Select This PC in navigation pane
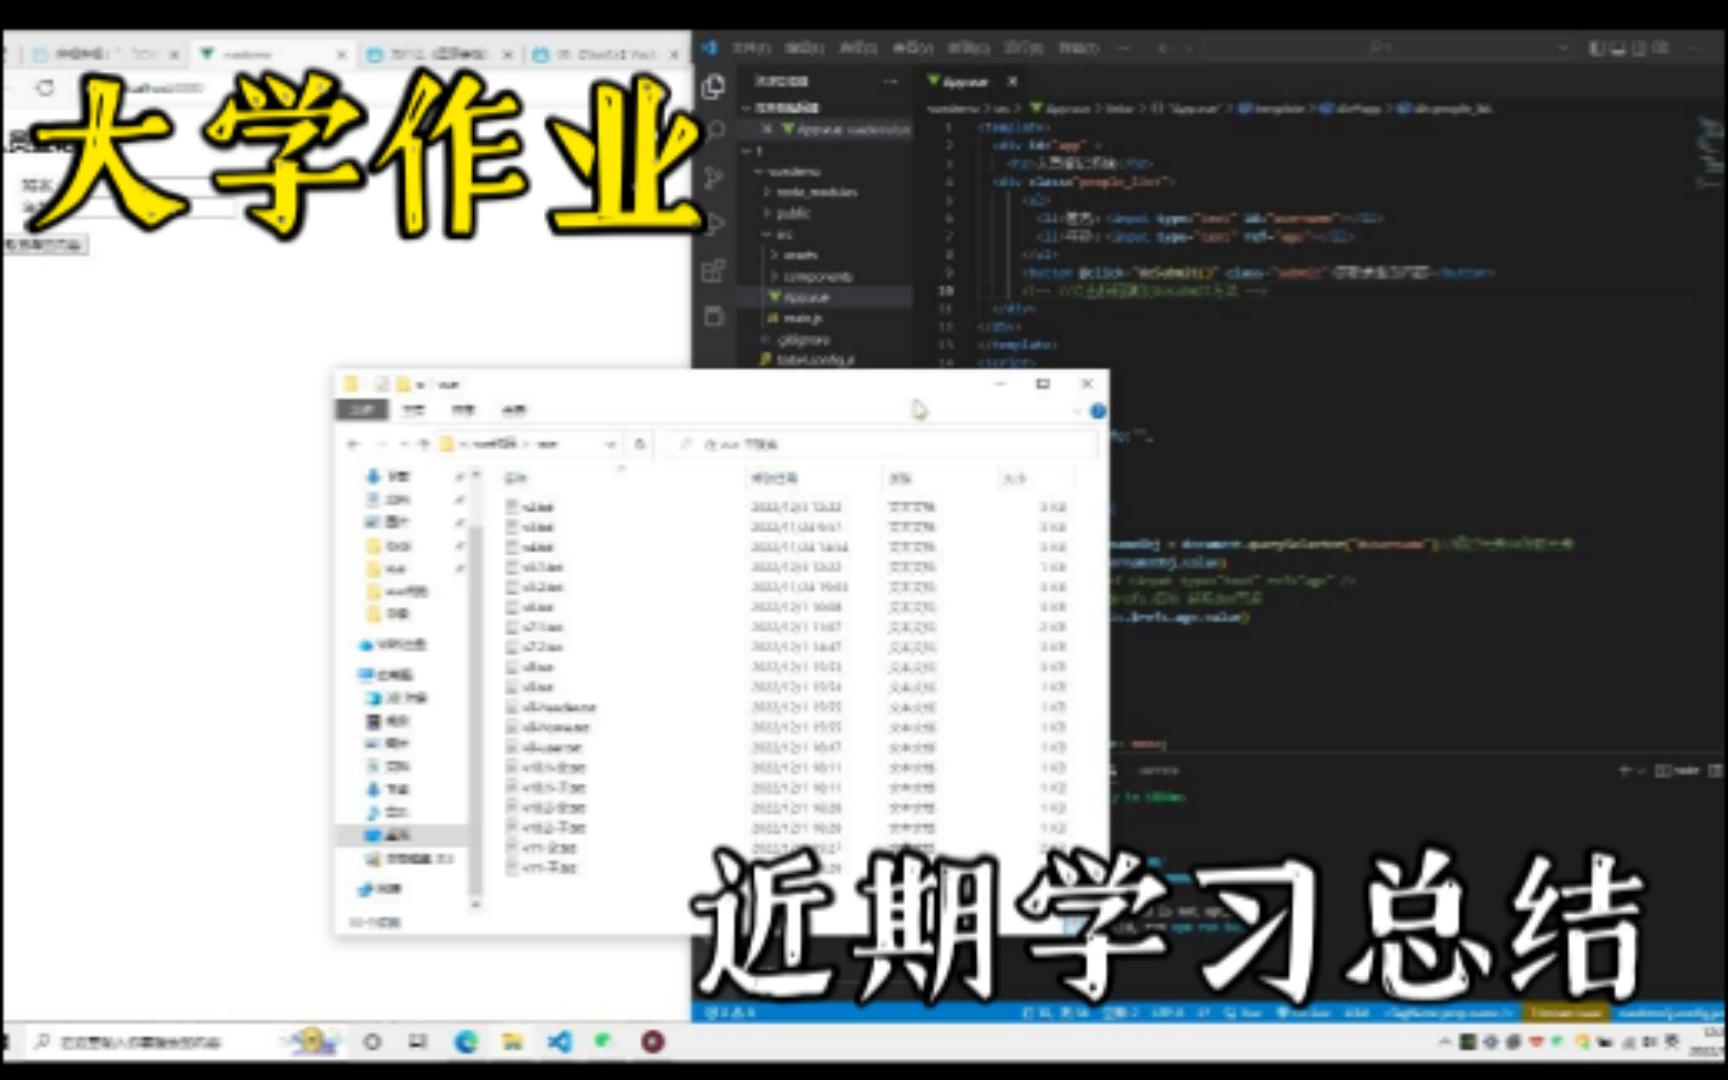The height and width of the screenshot is (1080, 1728). [388, 675]
